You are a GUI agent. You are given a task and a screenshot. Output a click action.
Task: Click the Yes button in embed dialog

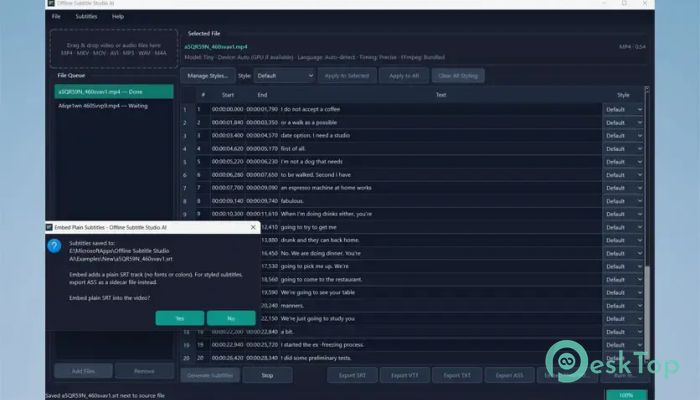tap(180, 318)
